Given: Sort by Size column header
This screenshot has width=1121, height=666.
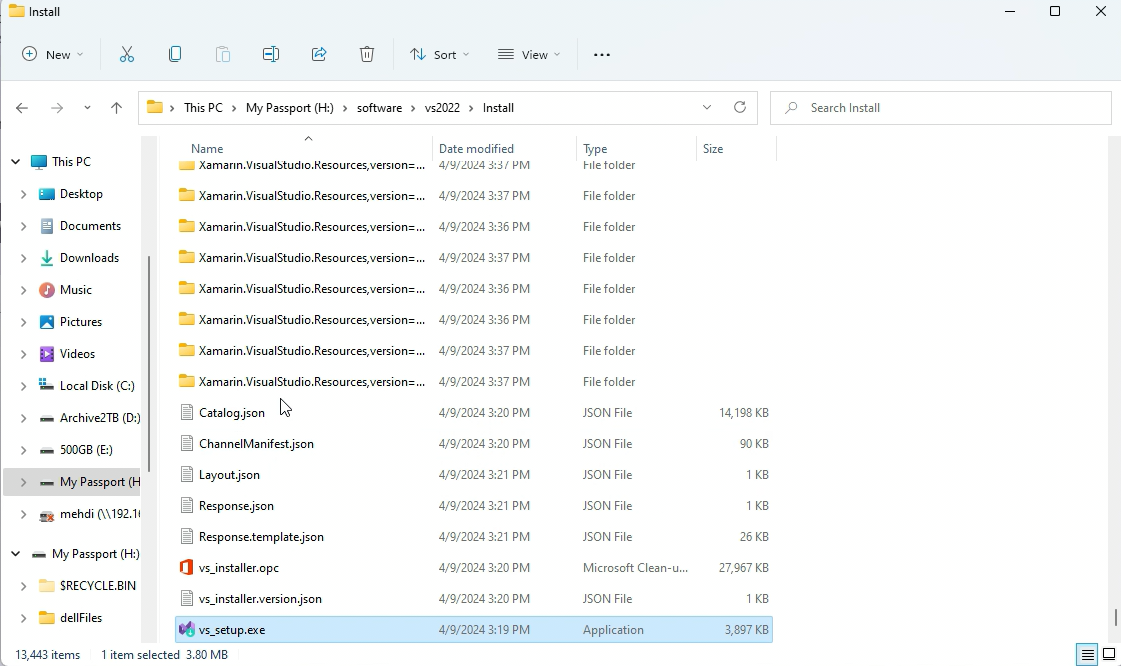Looking at the screenshot, I should click(736, 149).
